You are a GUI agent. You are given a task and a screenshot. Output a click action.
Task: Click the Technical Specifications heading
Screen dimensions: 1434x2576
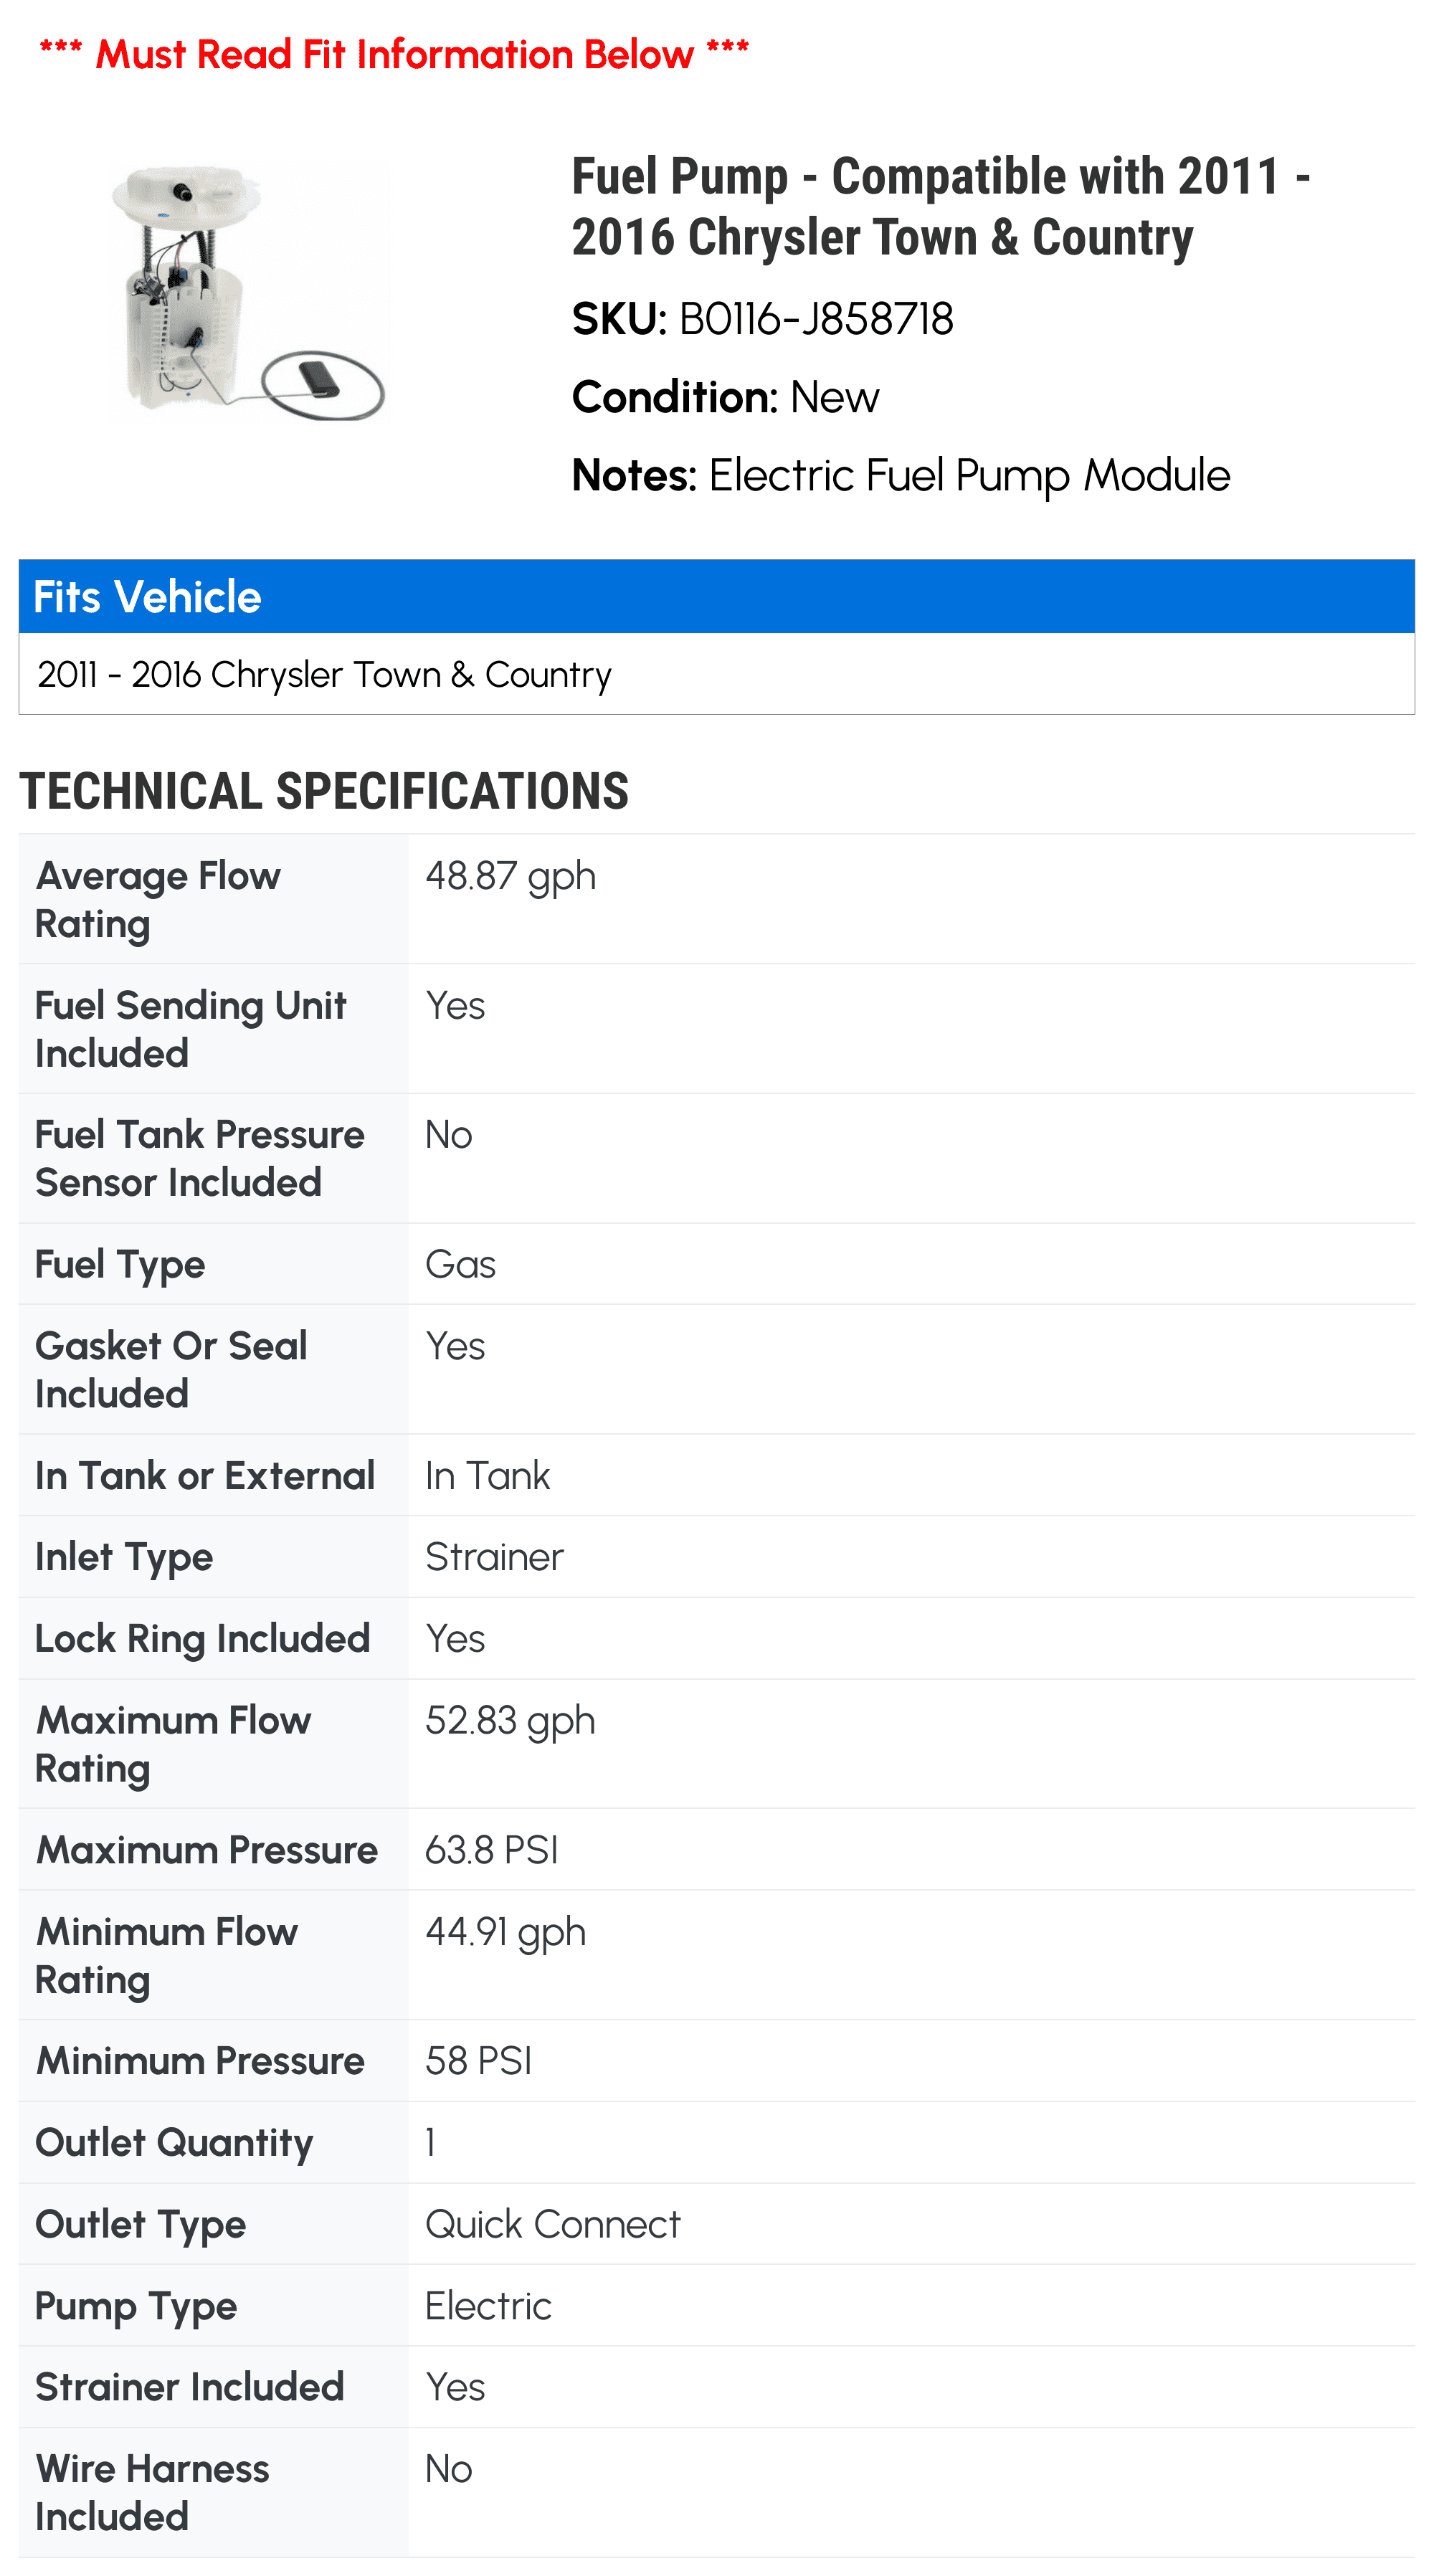coord(324,791)
